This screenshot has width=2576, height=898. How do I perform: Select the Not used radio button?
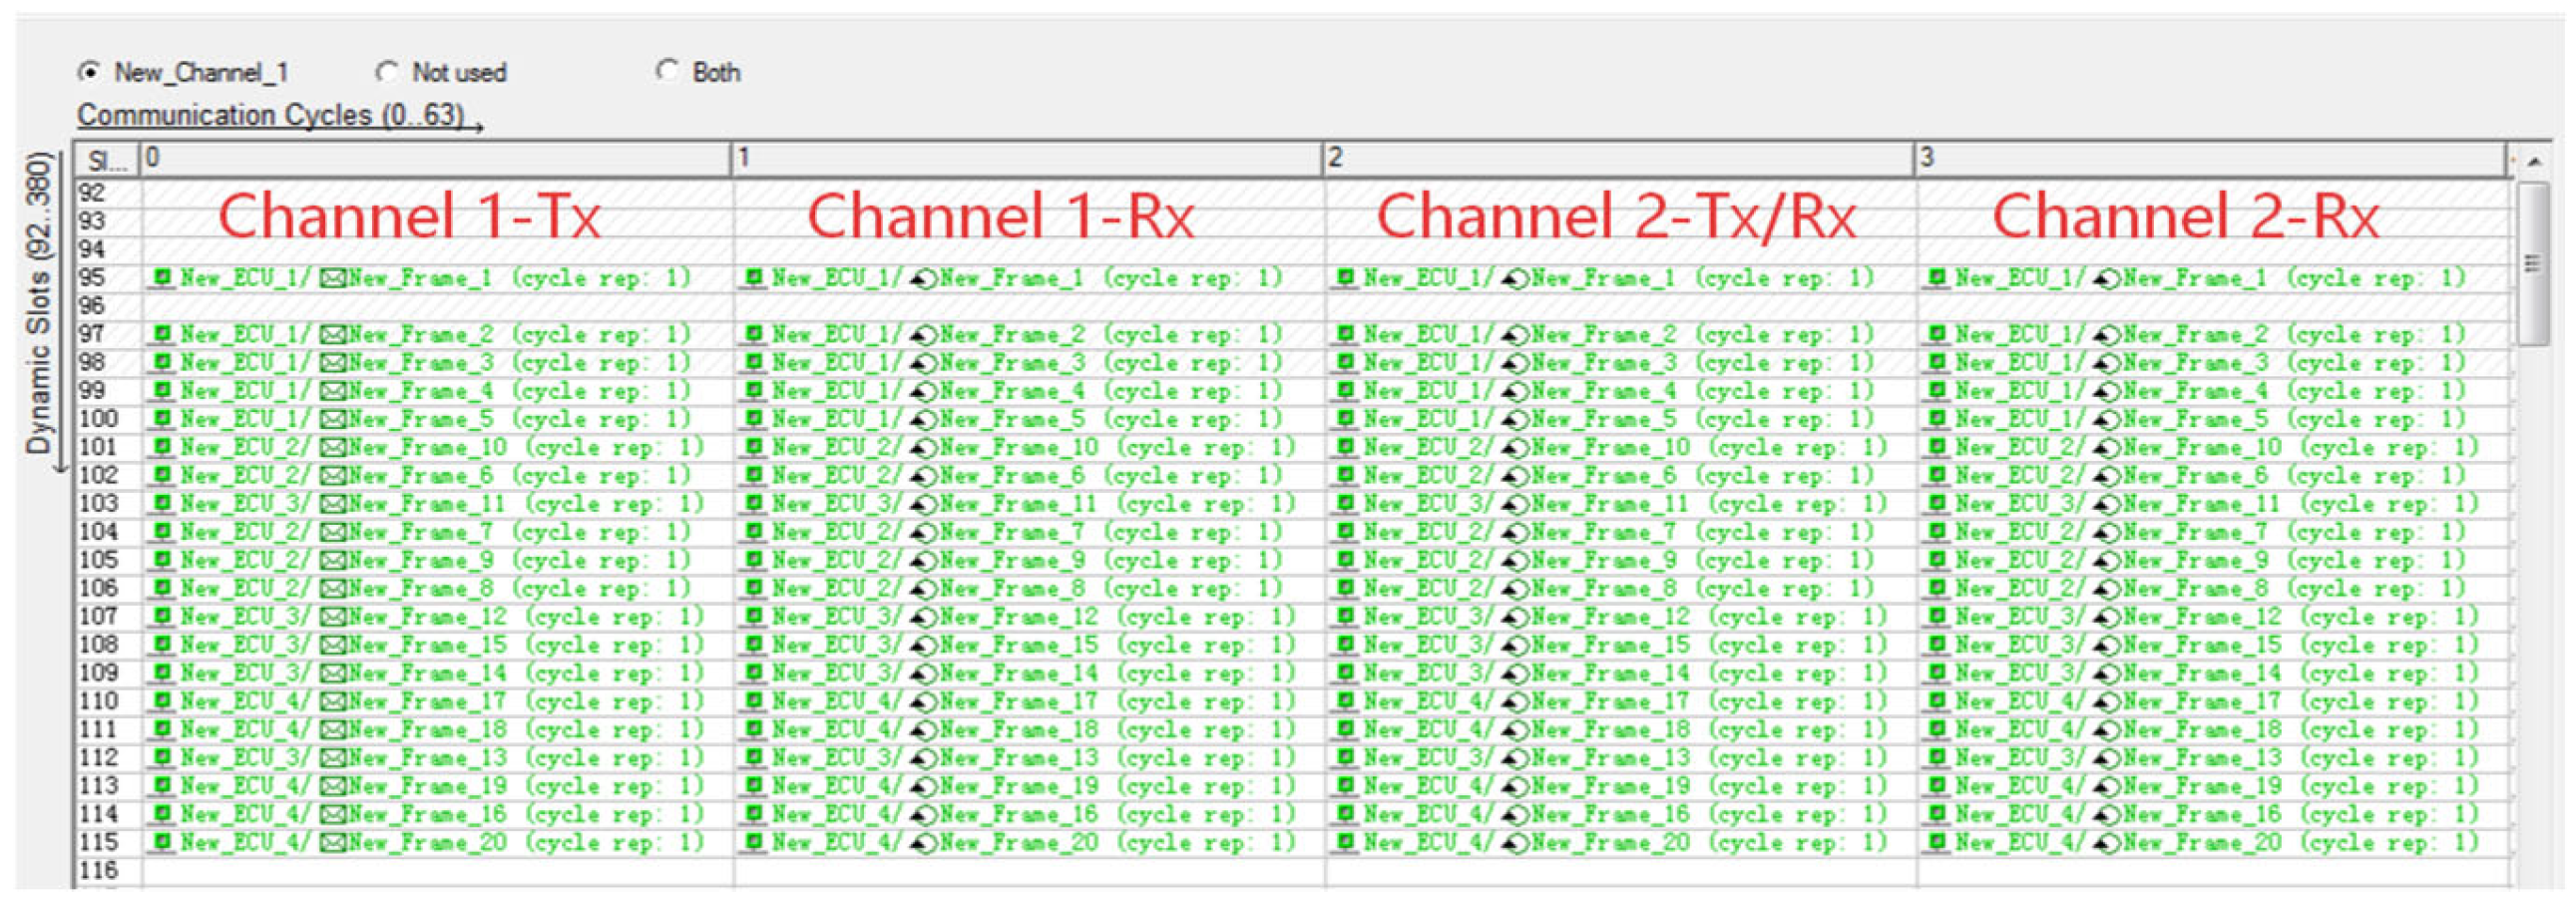[x=387, y=72]
